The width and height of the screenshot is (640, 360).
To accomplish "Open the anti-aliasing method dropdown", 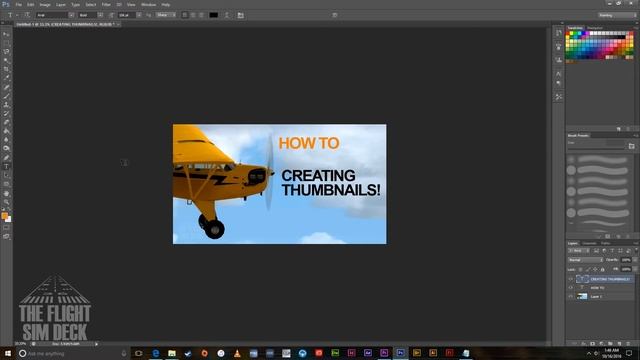I will pos(165,15).
